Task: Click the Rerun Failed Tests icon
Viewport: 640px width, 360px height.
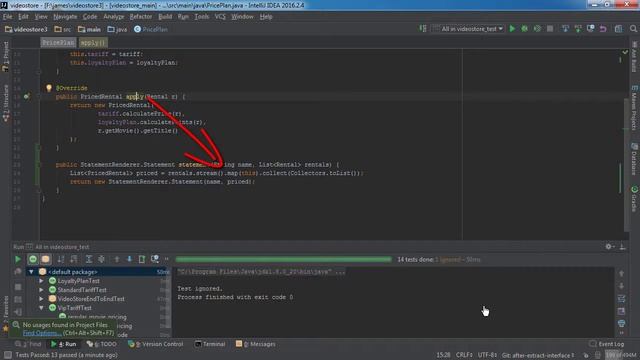Action: [x=18, y=272]
